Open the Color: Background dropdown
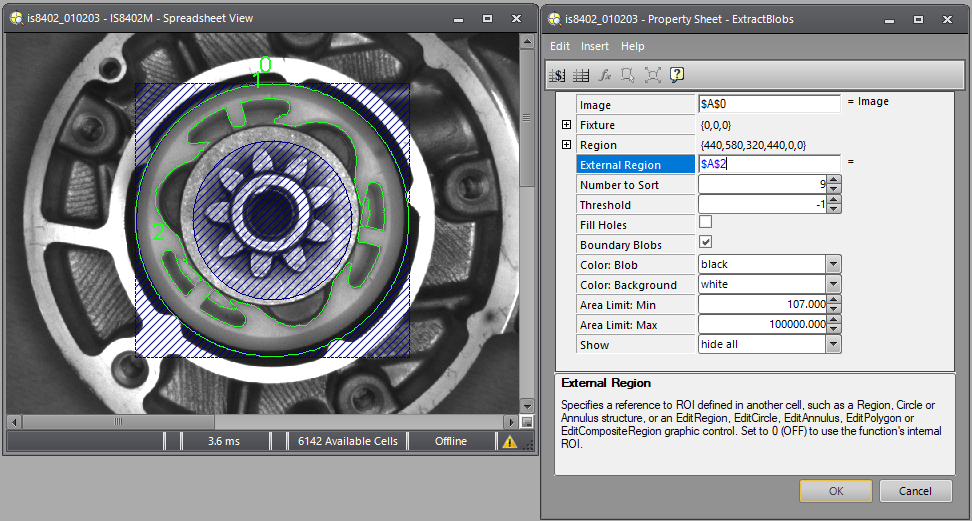The image size is (972, 521). [x=832, y=284]
